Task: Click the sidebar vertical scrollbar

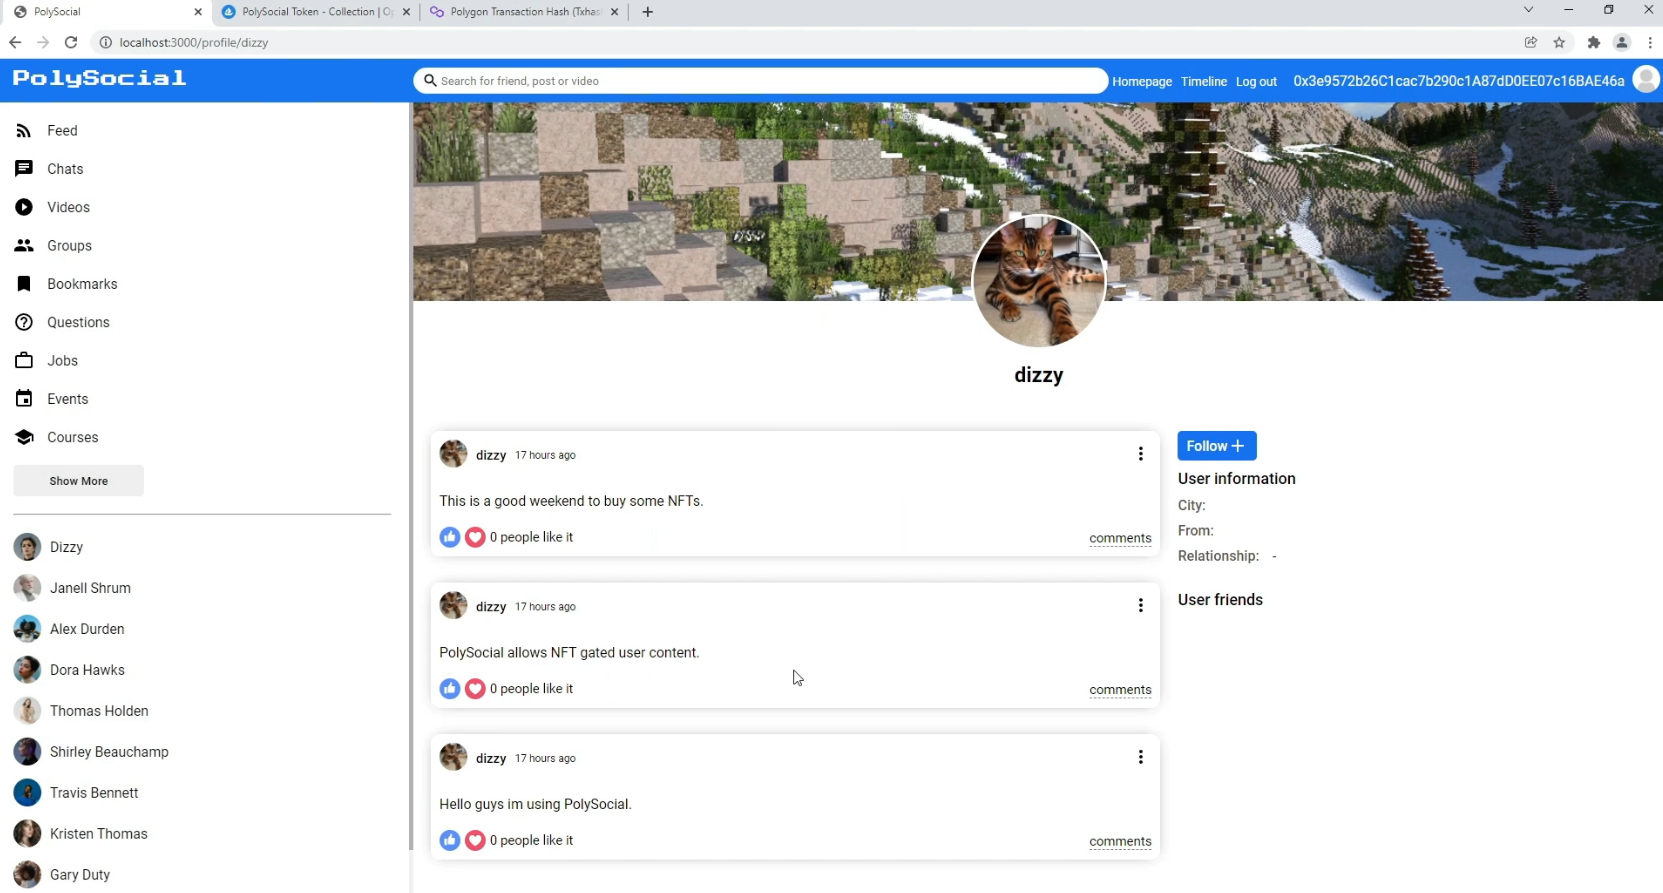Action: [x=411, y=475]
